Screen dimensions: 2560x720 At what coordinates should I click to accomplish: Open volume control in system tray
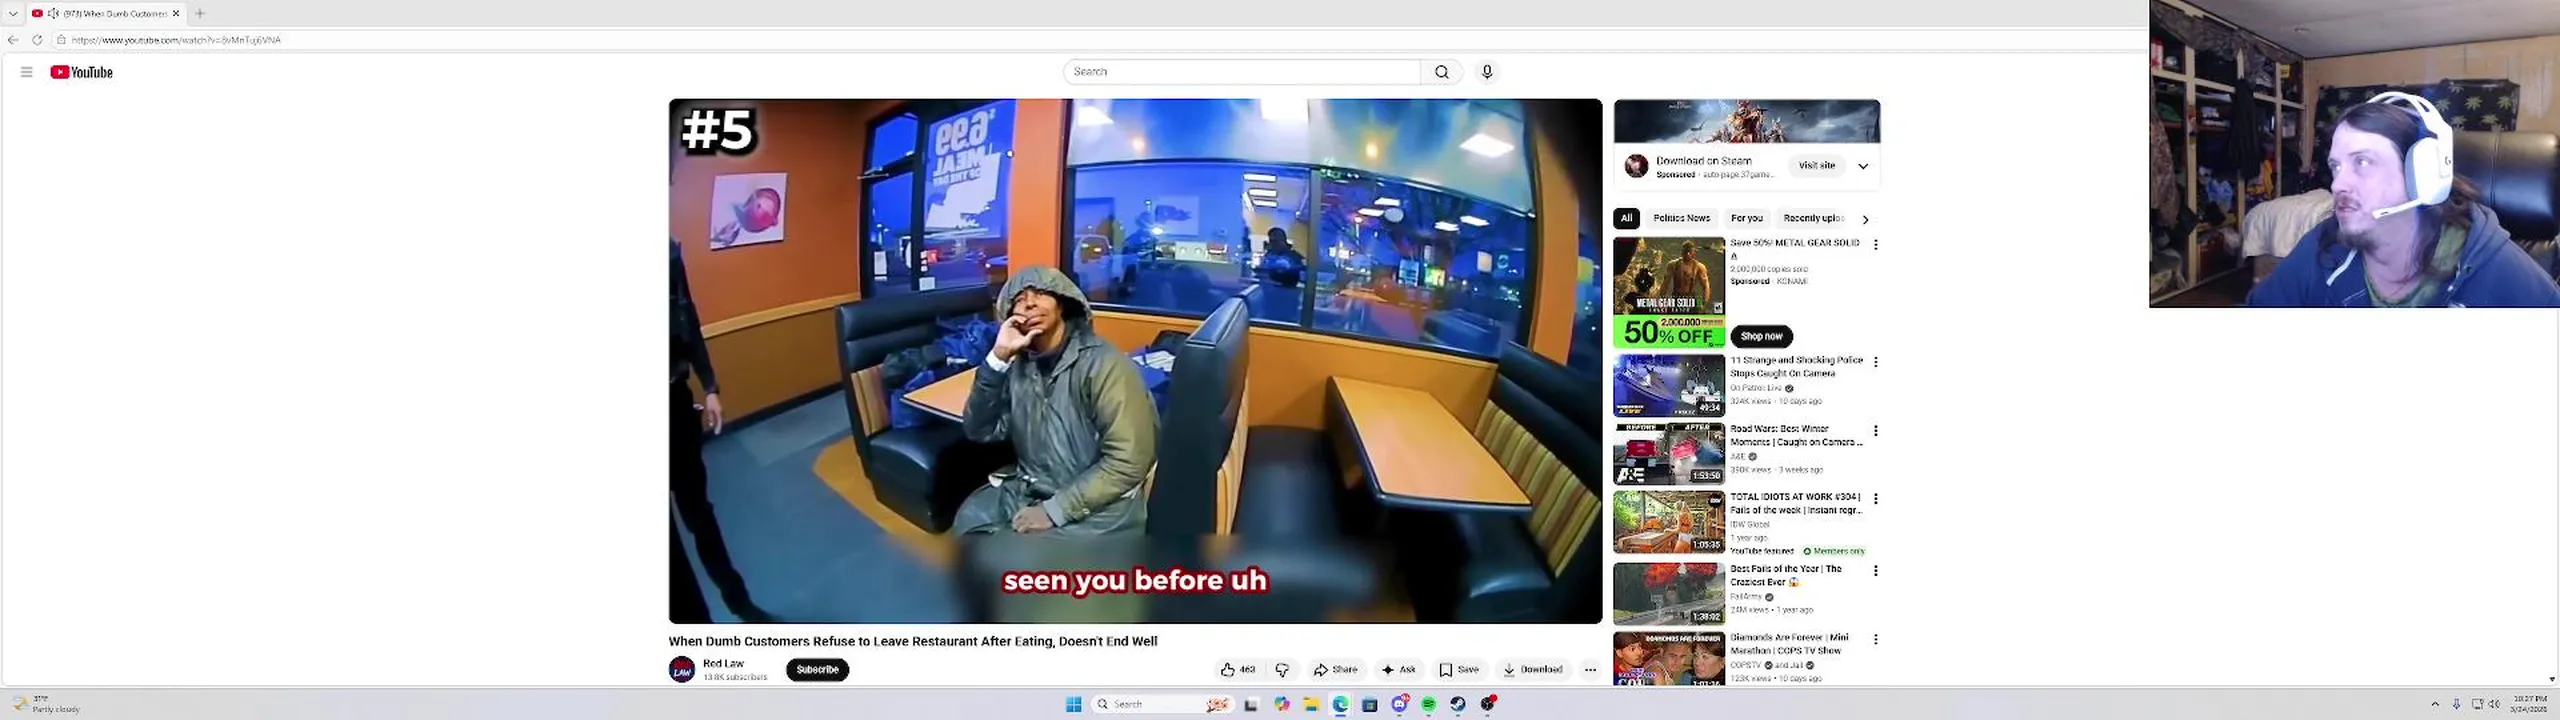(2494, 704)
